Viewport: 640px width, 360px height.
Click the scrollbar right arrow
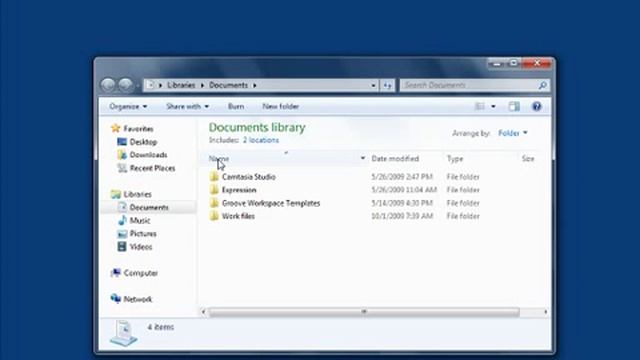point(546,312)
